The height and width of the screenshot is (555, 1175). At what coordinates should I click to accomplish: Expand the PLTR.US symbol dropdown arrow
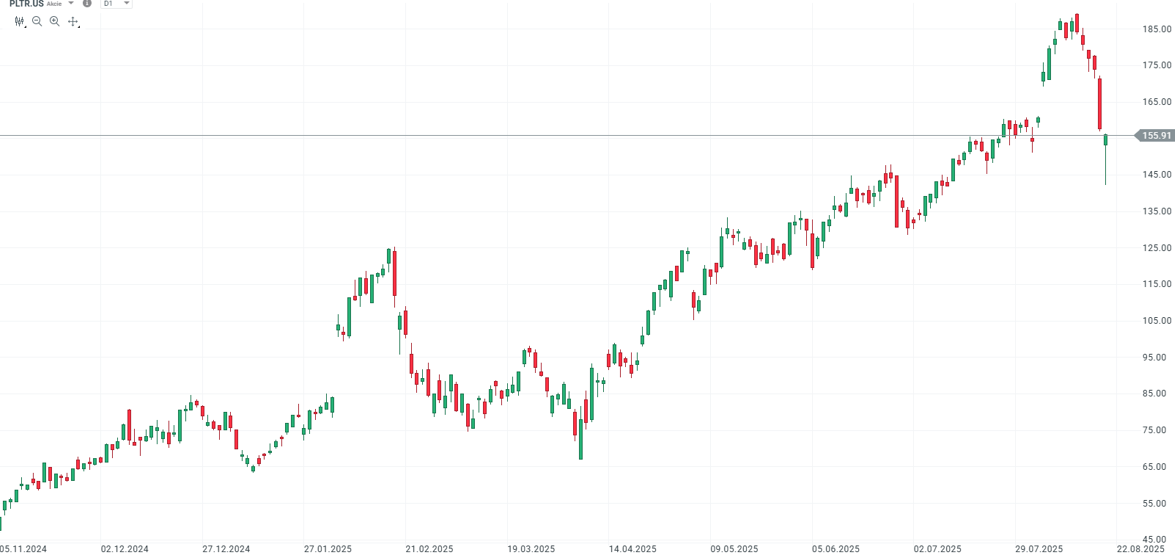pyautogui.click(x=71, y=4)
